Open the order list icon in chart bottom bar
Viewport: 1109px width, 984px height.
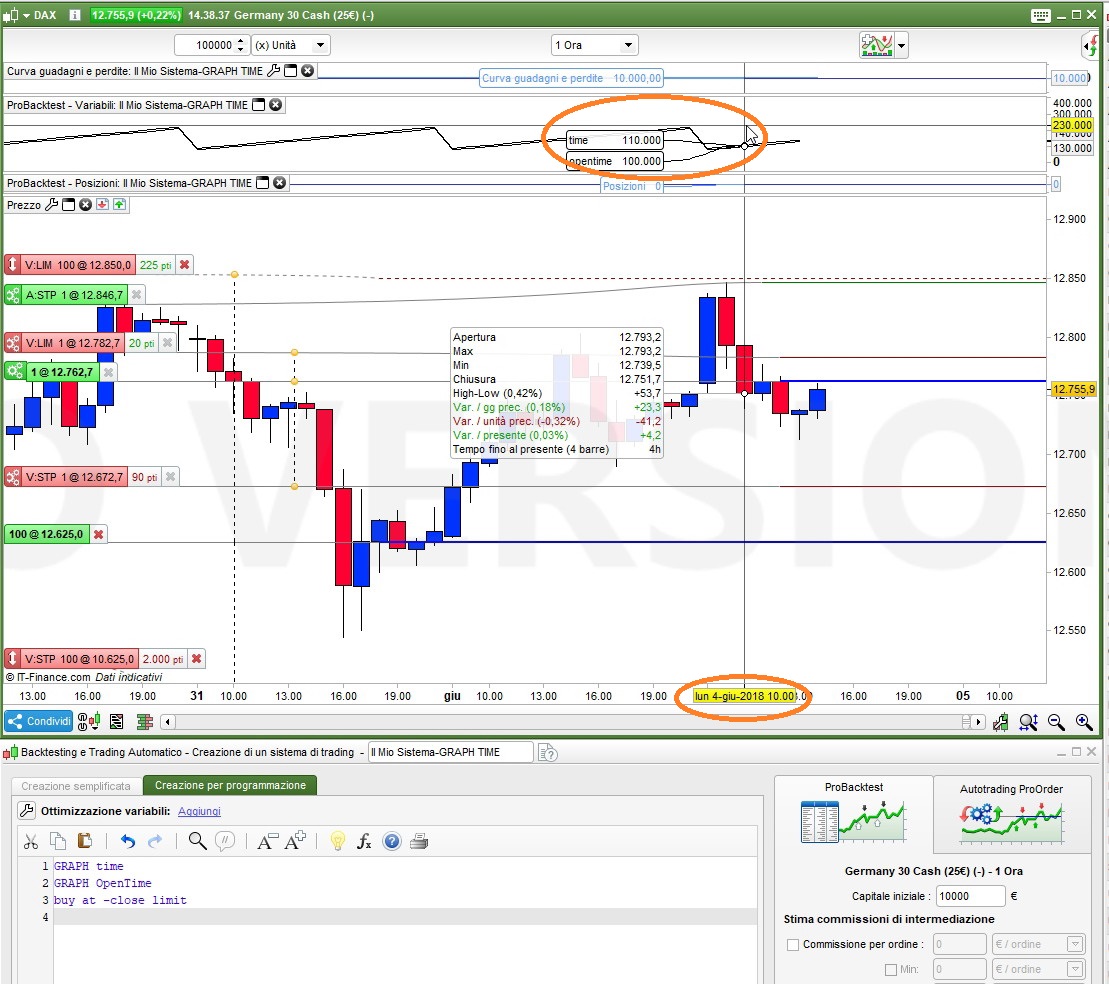tap(117, 722)
